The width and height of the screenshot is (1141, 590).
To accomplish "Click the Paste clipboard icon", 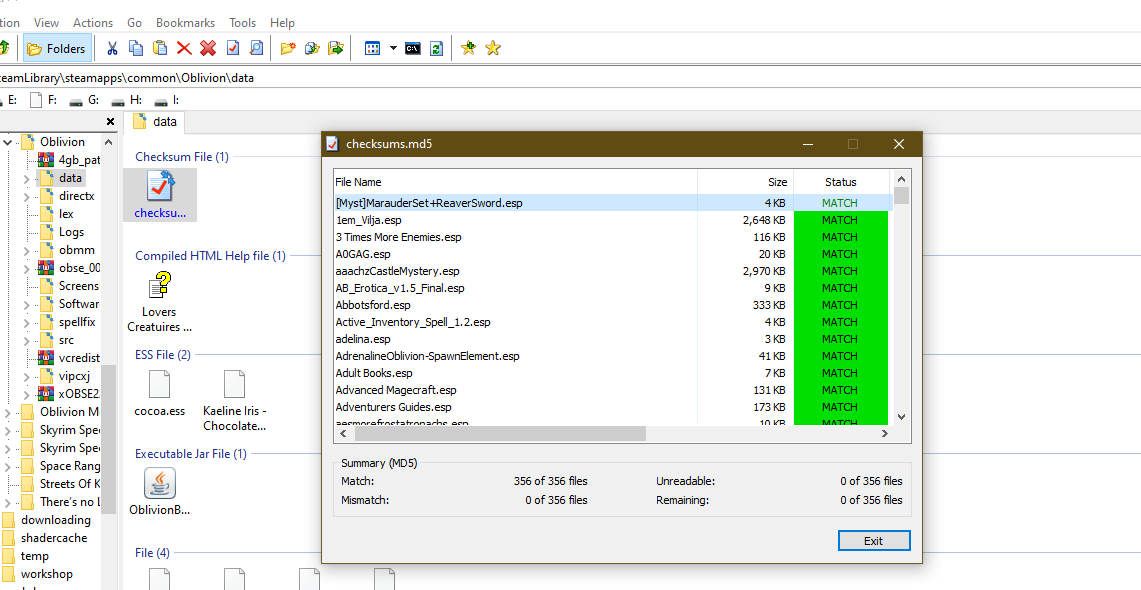I will pyautogui.click(x=160, y=49).
